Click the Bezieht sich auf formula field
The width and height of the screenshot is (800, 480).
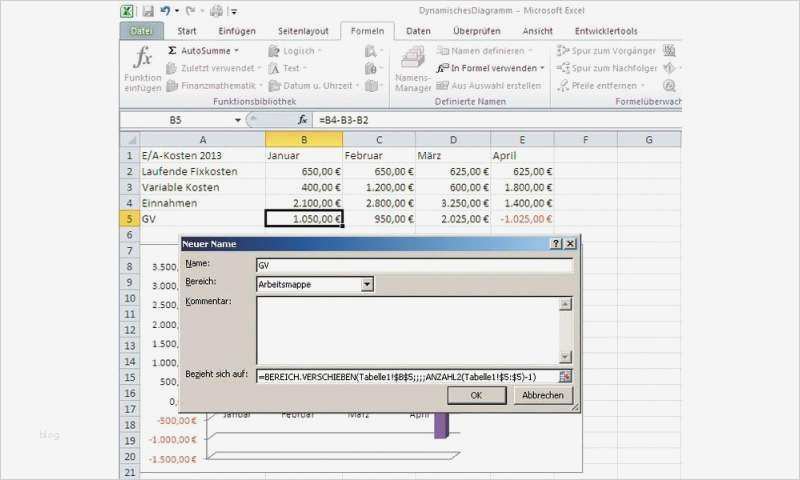pyautogui.click(x=407, y=377)
